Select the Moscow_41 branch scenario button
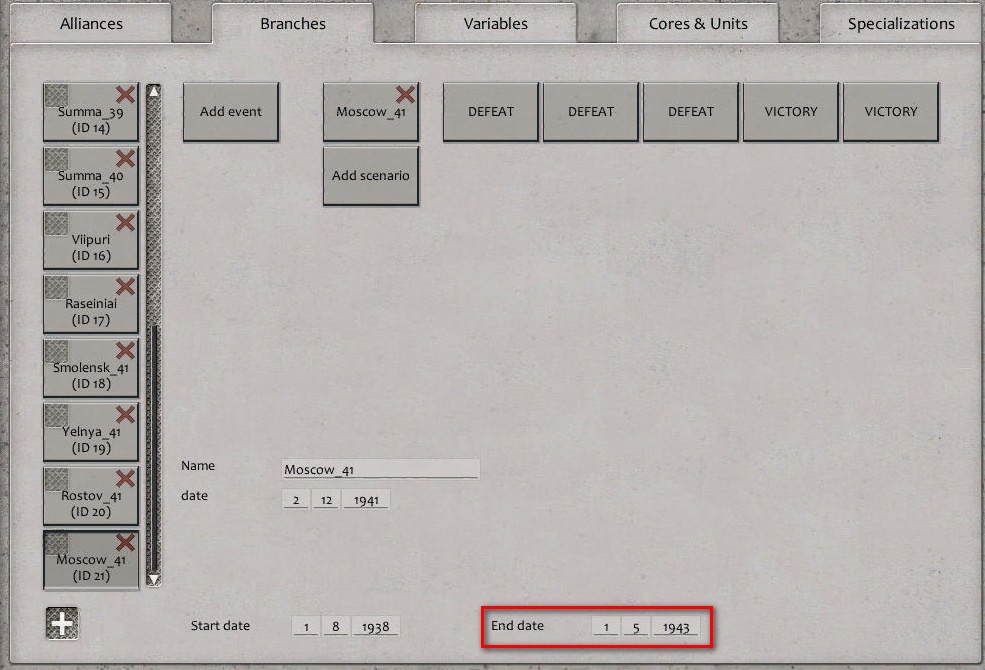985x670 pixels. pos(371,113)
